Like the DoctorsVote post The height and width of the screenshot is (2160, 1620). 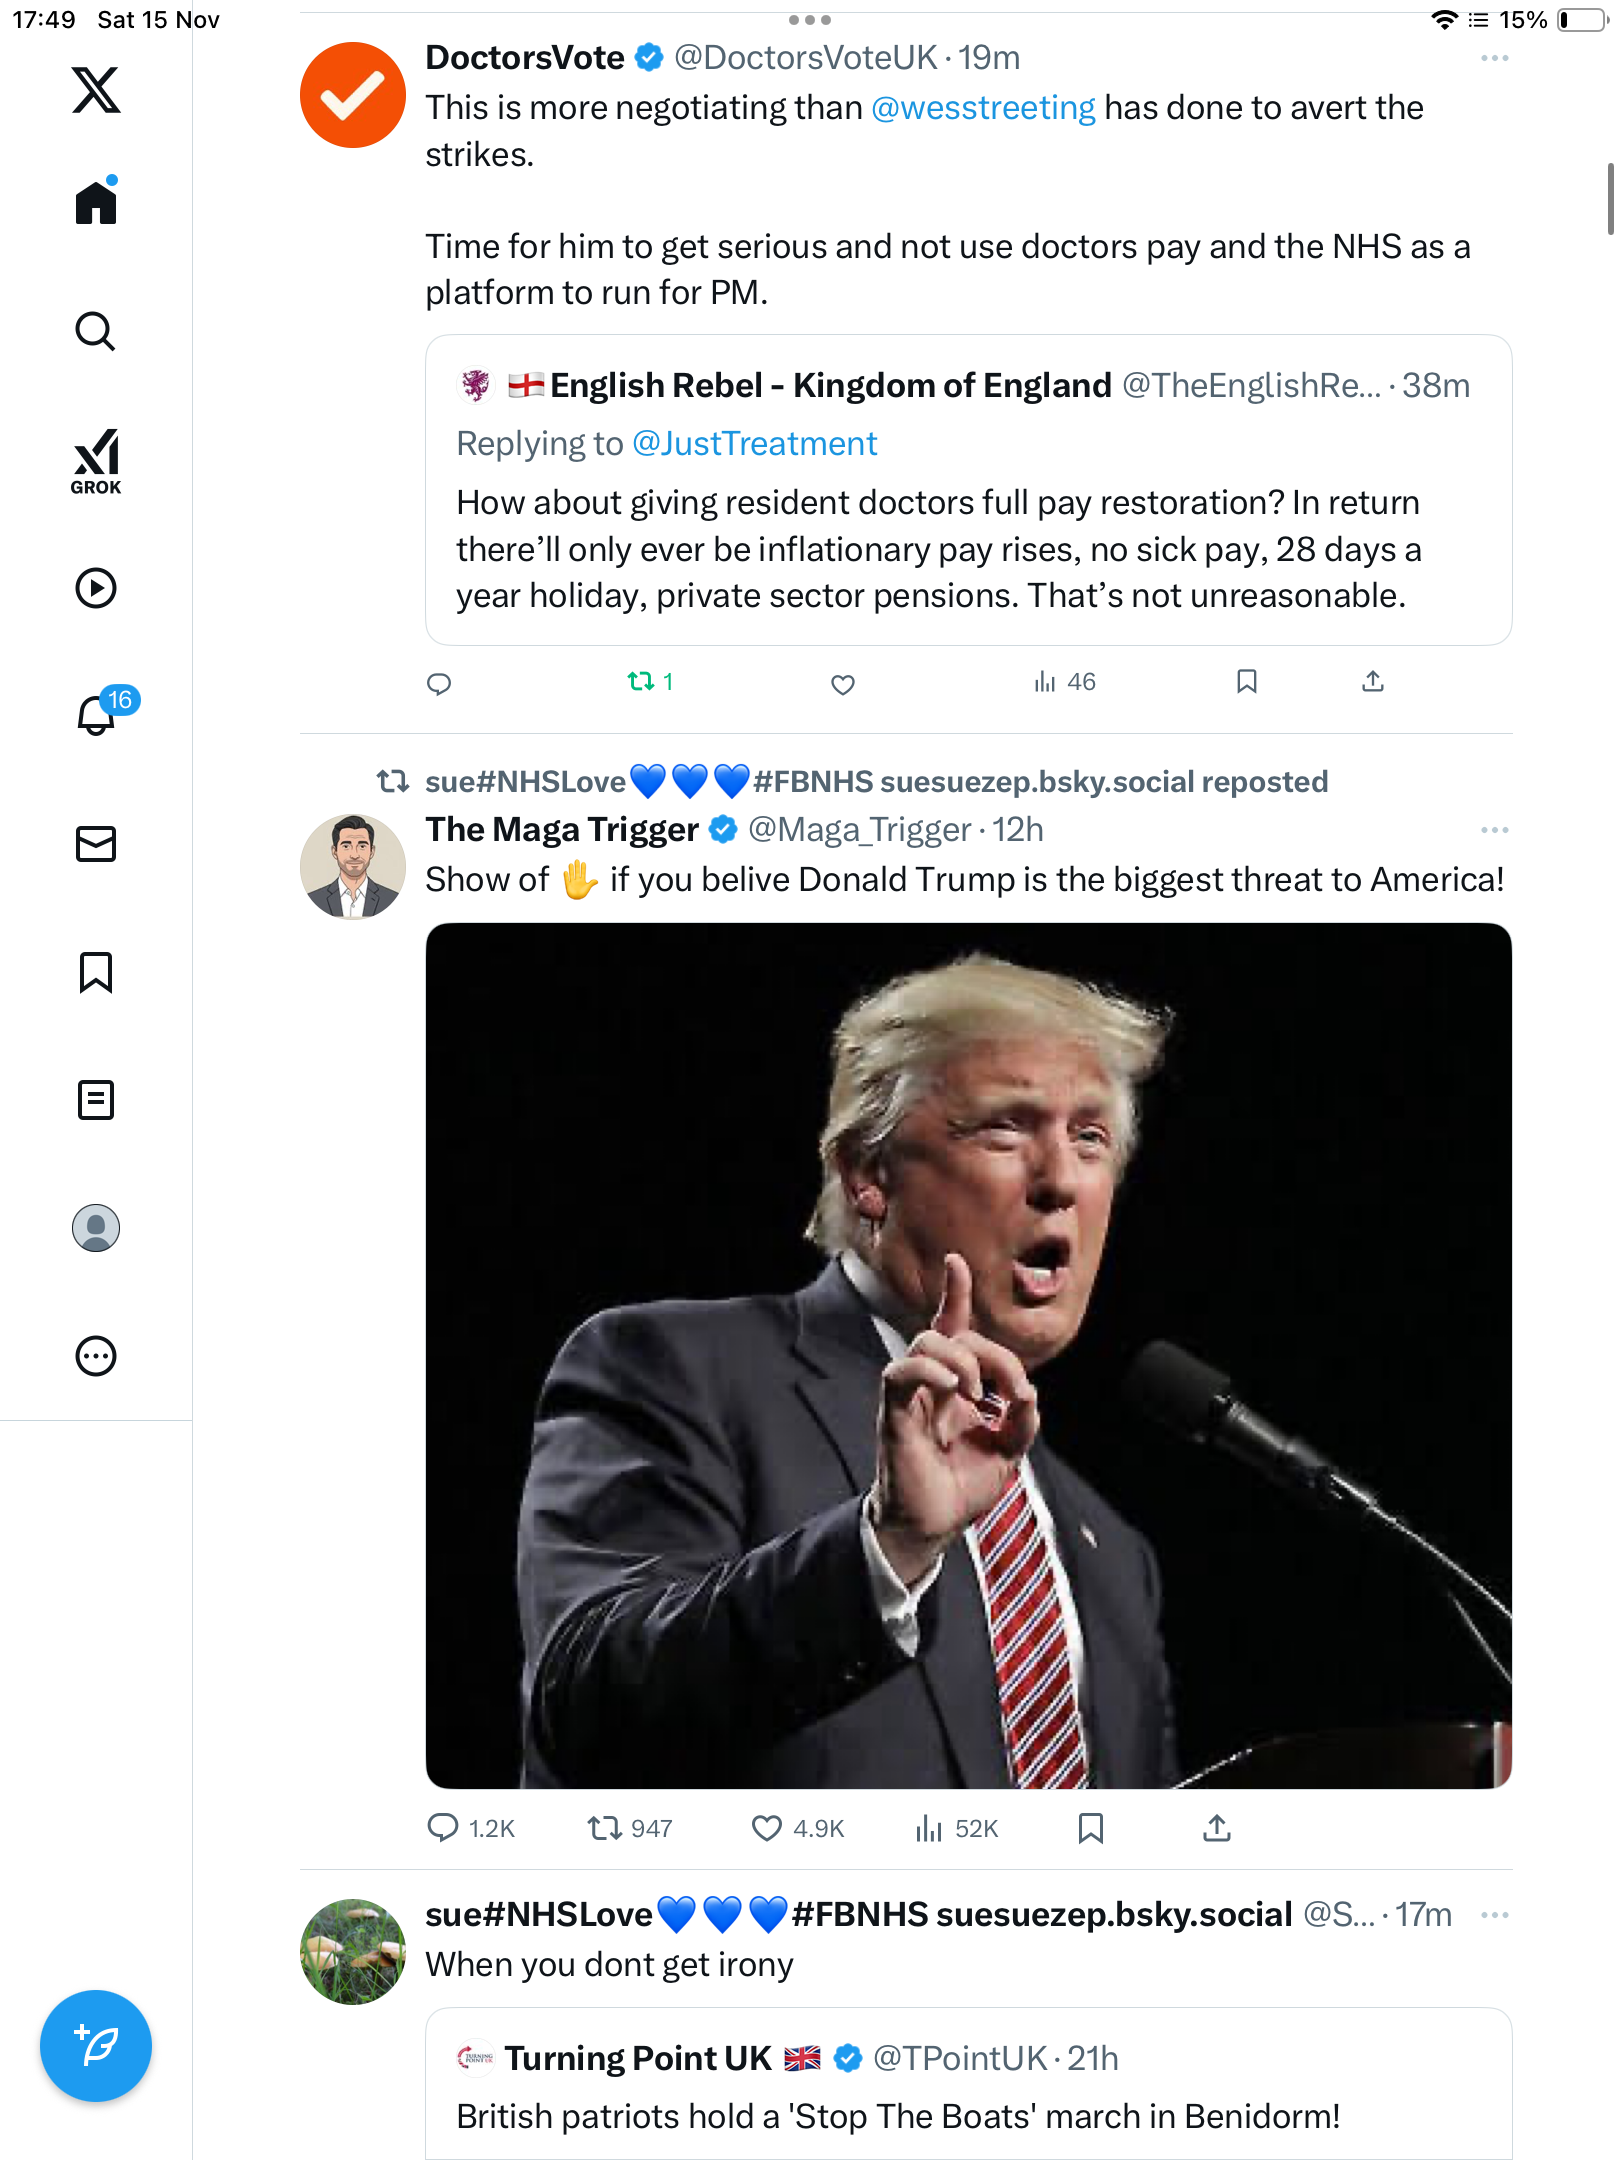click(x=843, y=684)
